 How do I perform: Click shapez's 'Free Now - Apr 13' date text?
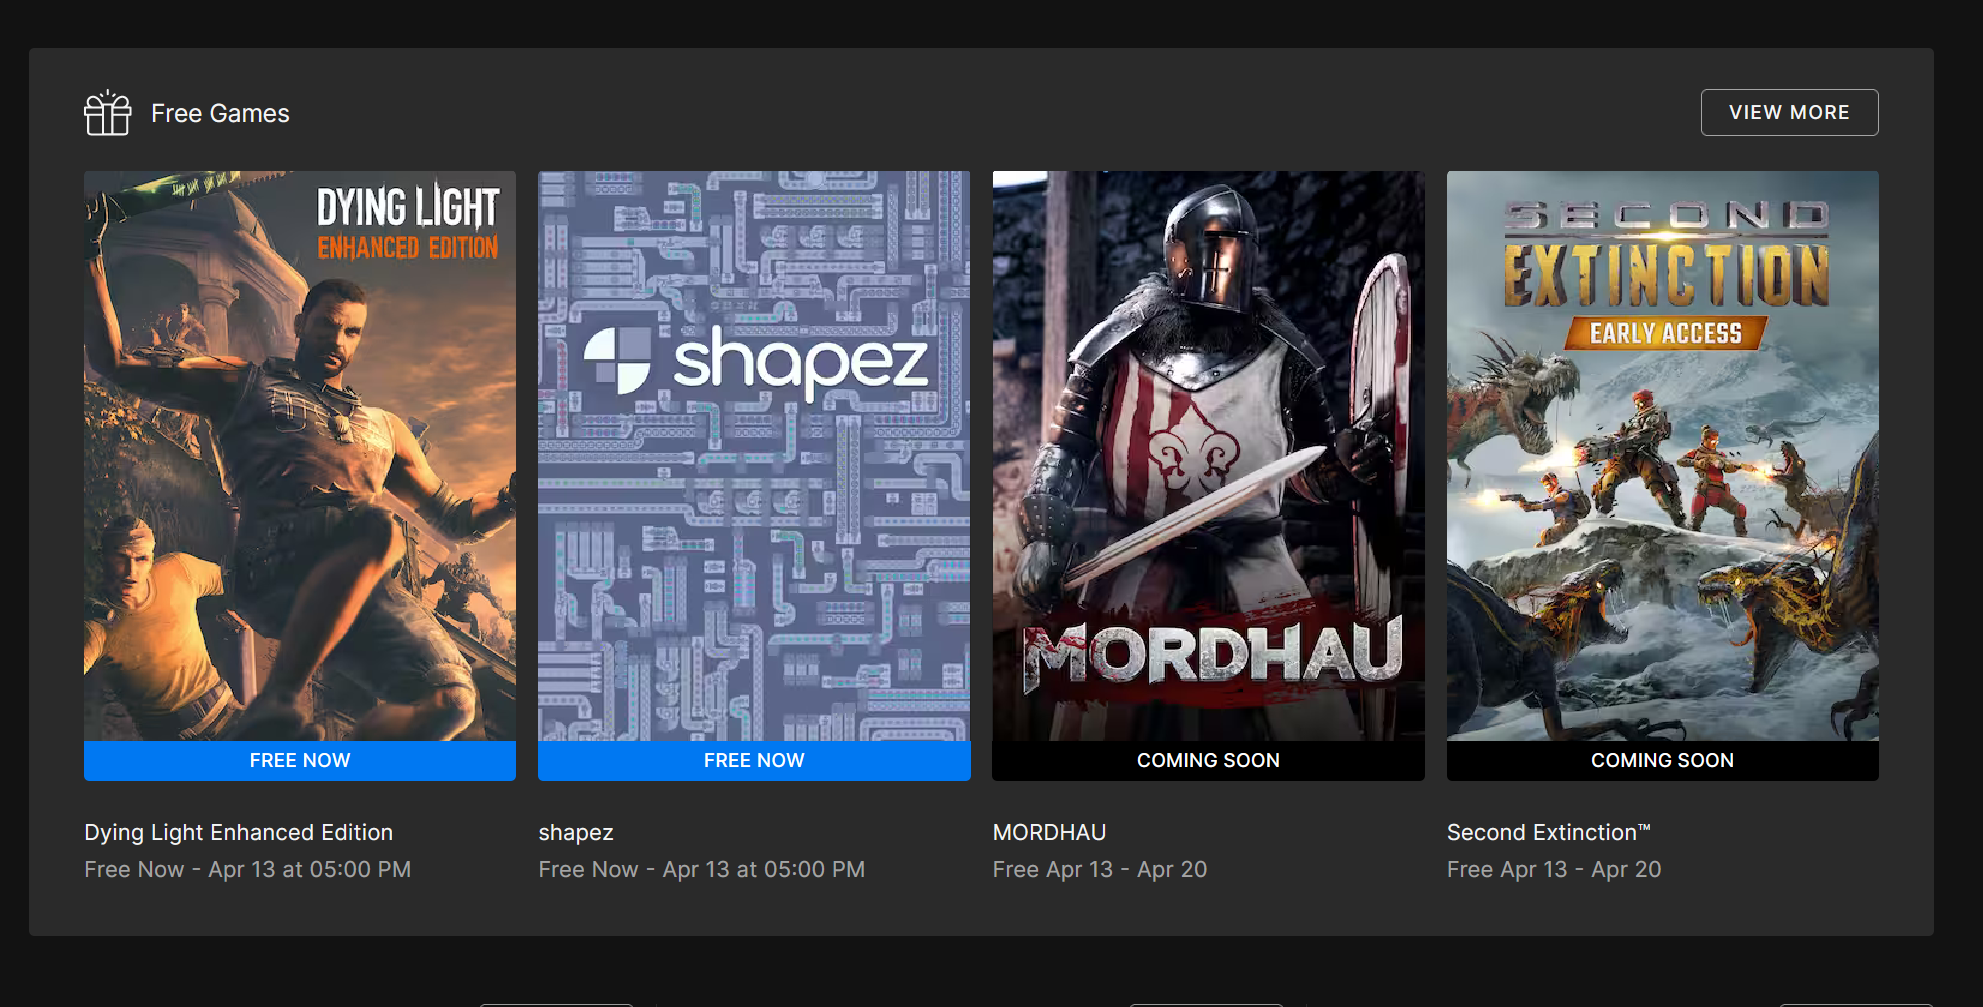click(701, 869)
